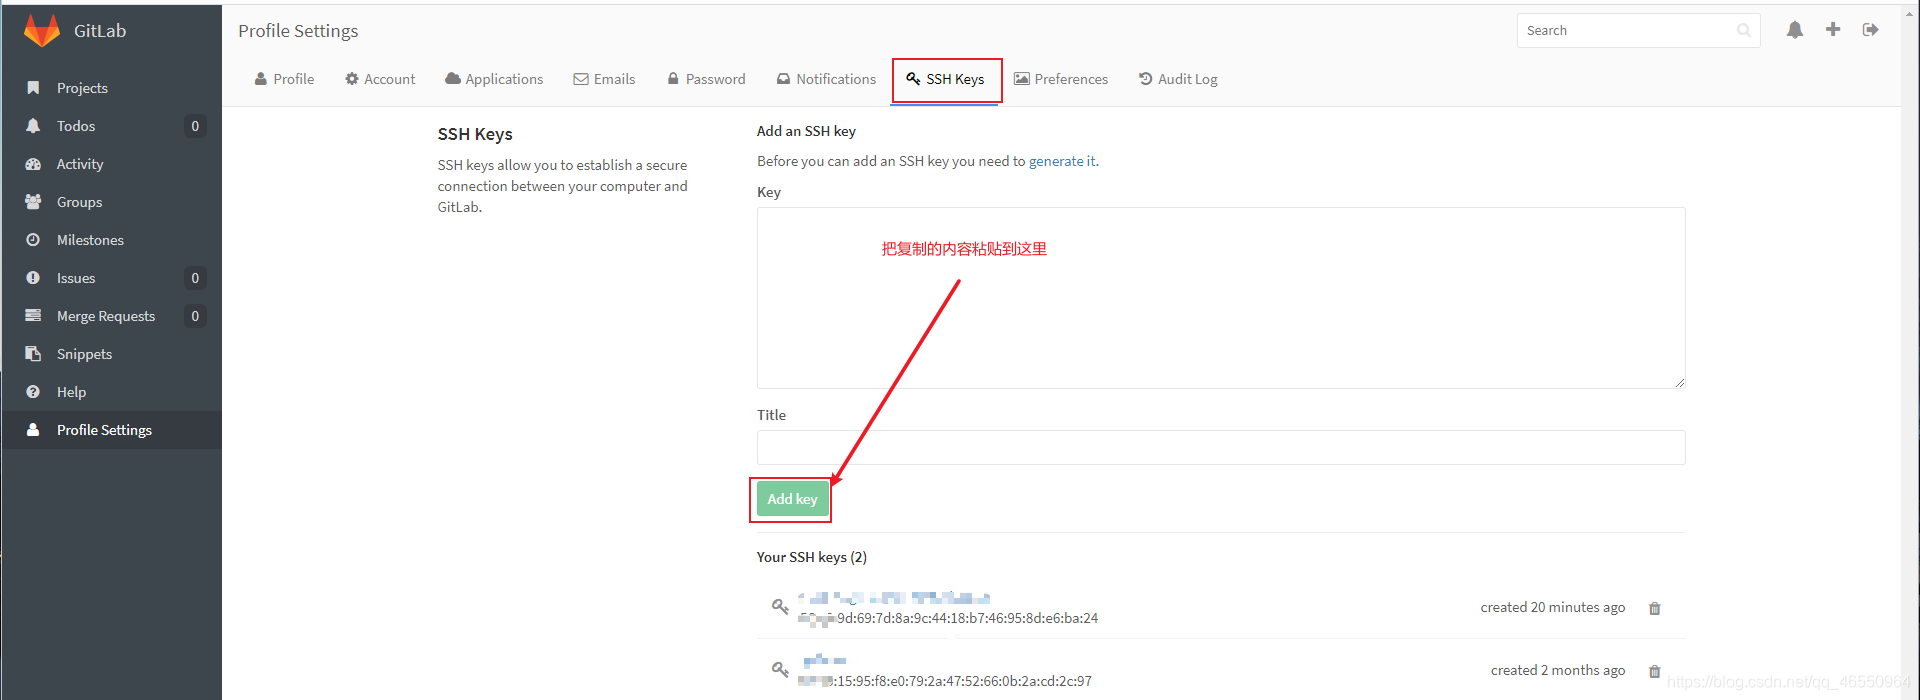Open key with fingerprint ending 2a:cd:2c:97

tap(945, 681)
